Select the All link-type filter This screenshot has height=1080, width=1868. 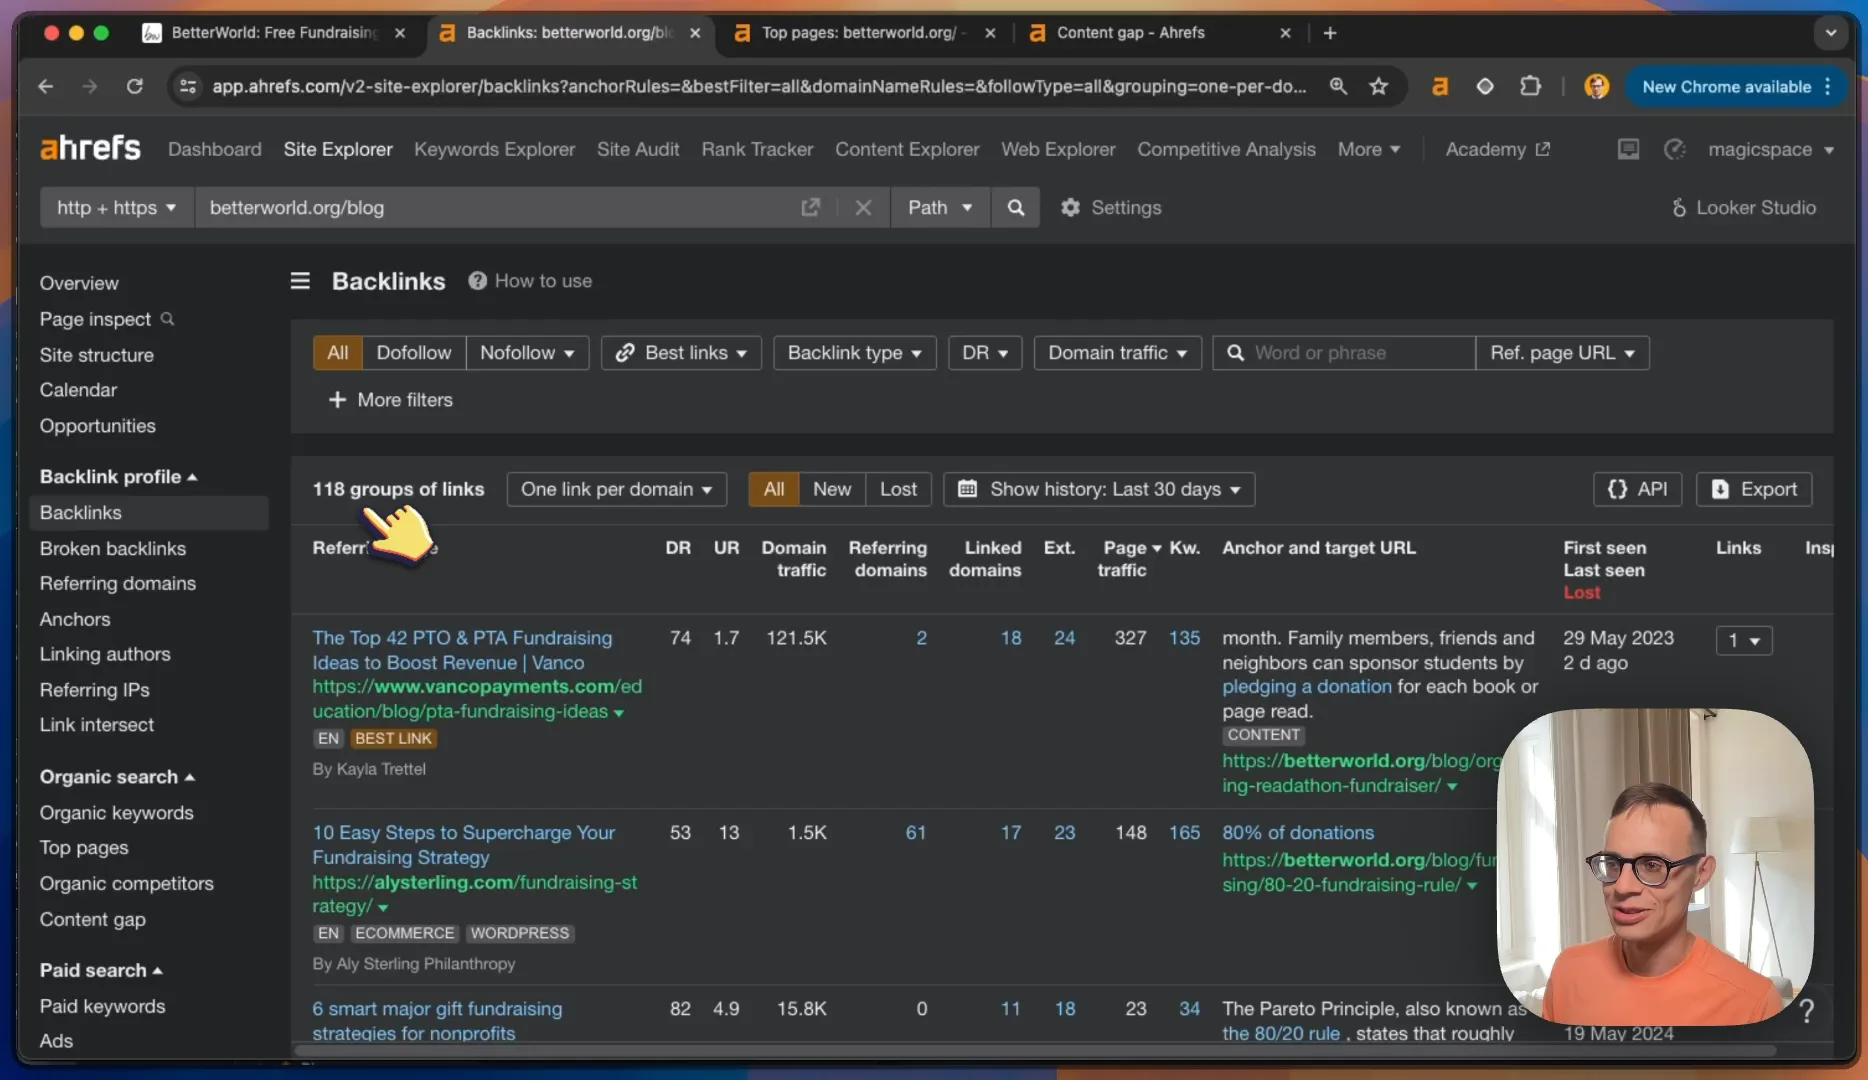337,352
